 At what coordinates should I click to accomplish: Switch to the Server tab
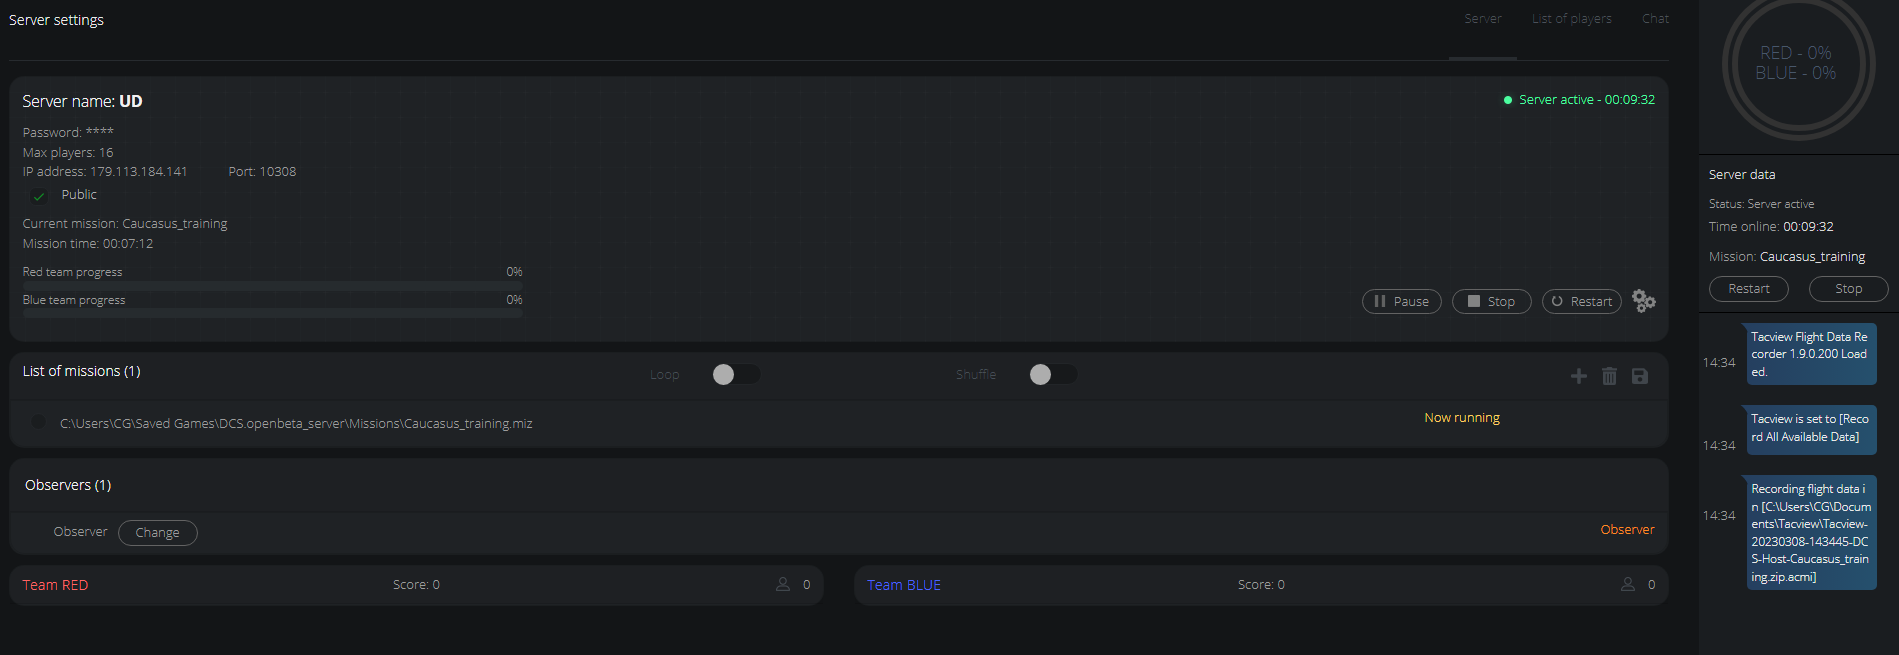pos(1483,19)
